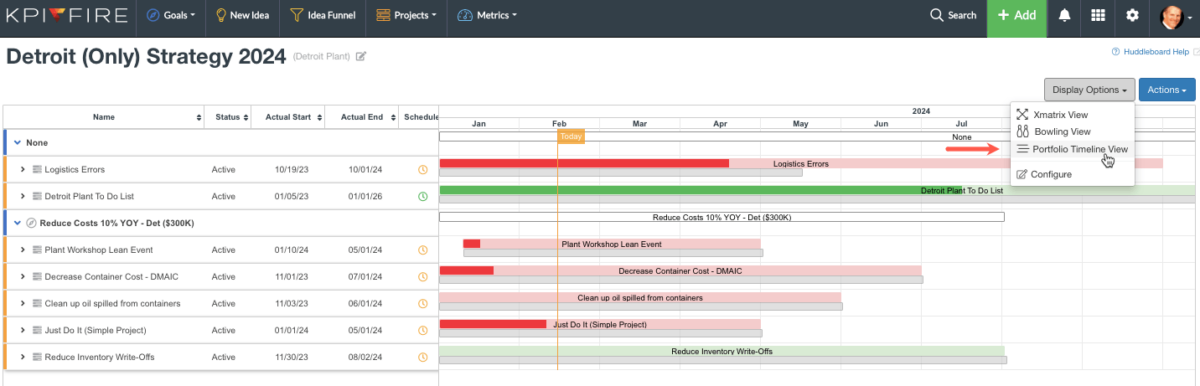Viewport: 1200px width, 386px height.
Task: Expand the Plant Workshop Lean Event row
Action: 22,250
